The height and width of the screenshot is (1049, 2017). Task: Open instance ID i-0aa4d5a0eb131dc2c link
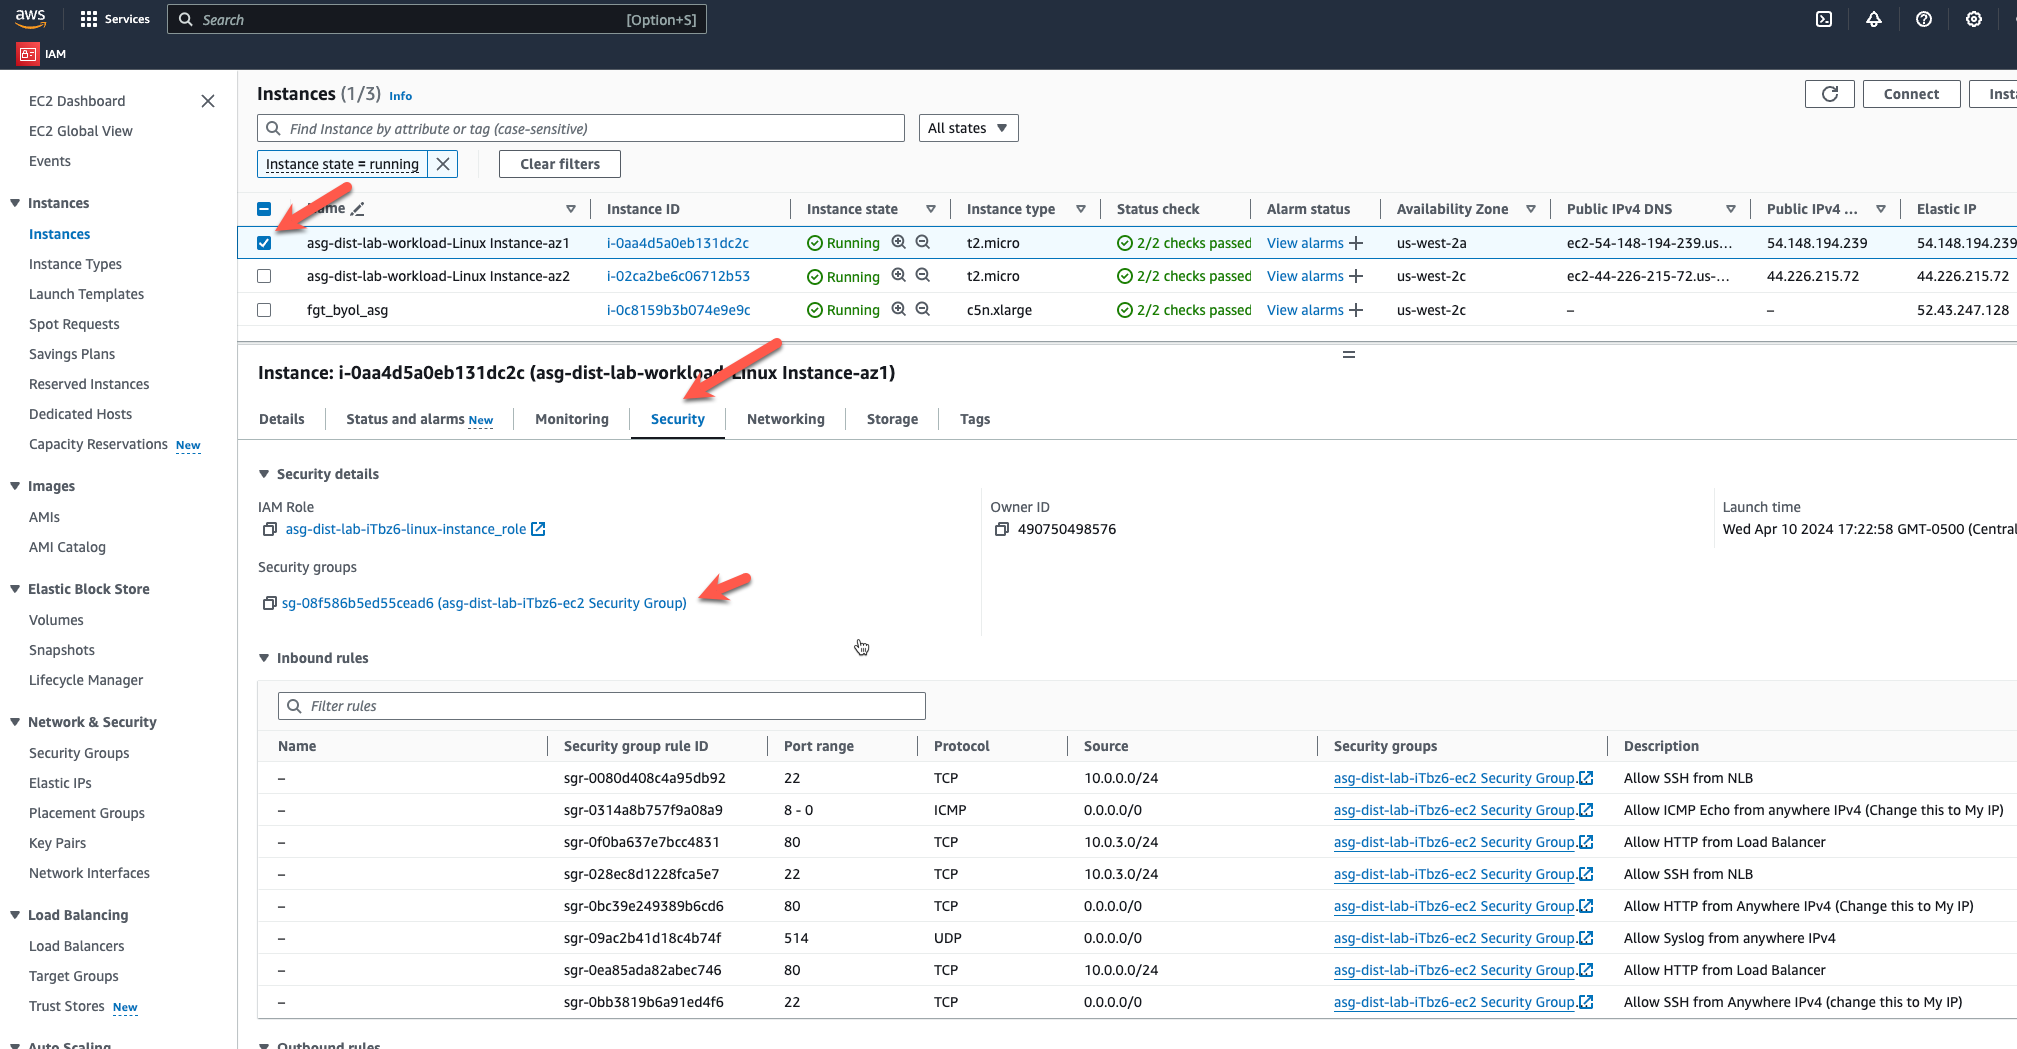tap(678, 243)
